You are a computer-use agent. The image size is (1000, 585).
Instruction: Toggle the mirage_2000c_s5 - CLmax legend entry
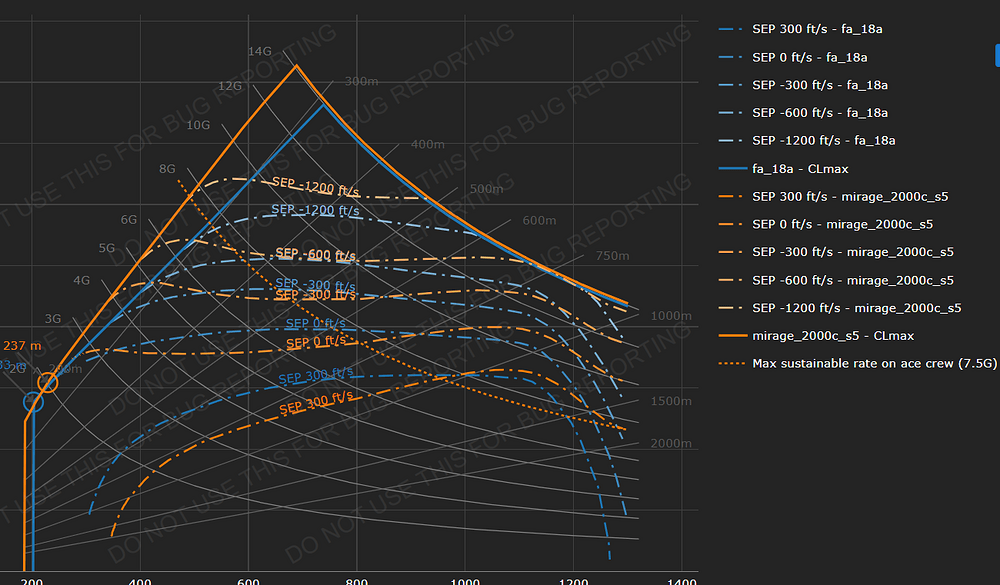816,336
